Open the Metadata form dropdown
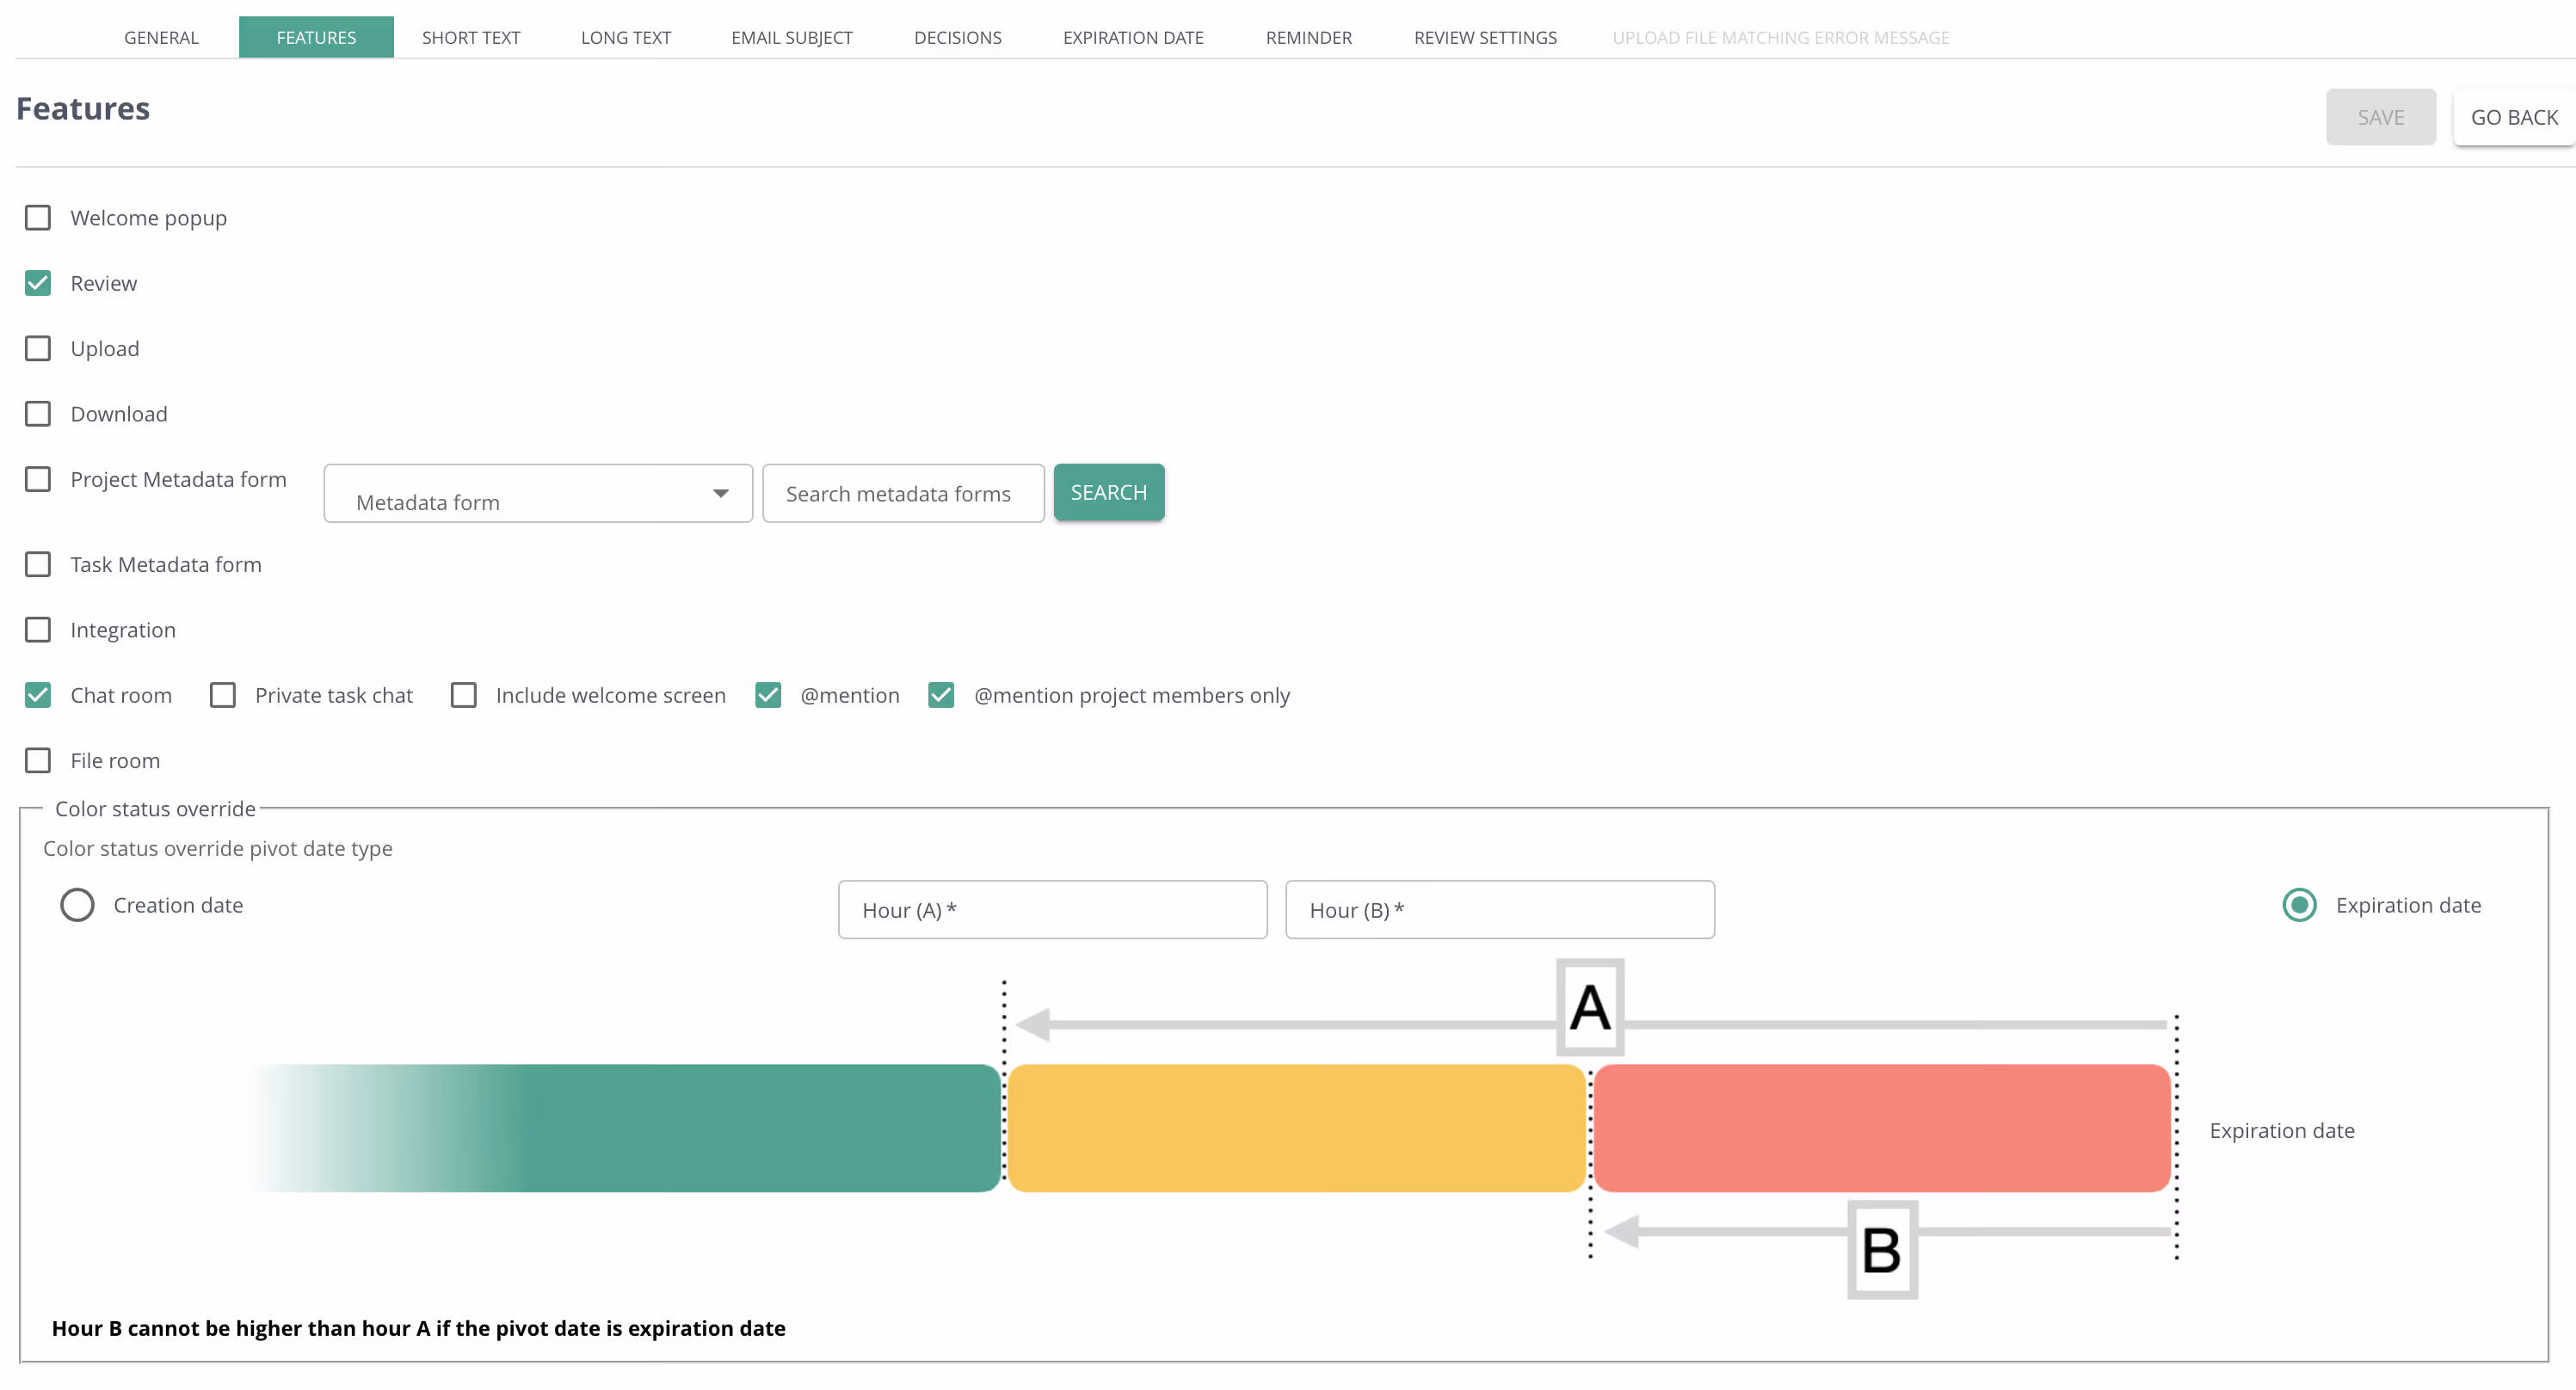The height and width of the screenshot is (1390, 2576). tap(538, 493)
